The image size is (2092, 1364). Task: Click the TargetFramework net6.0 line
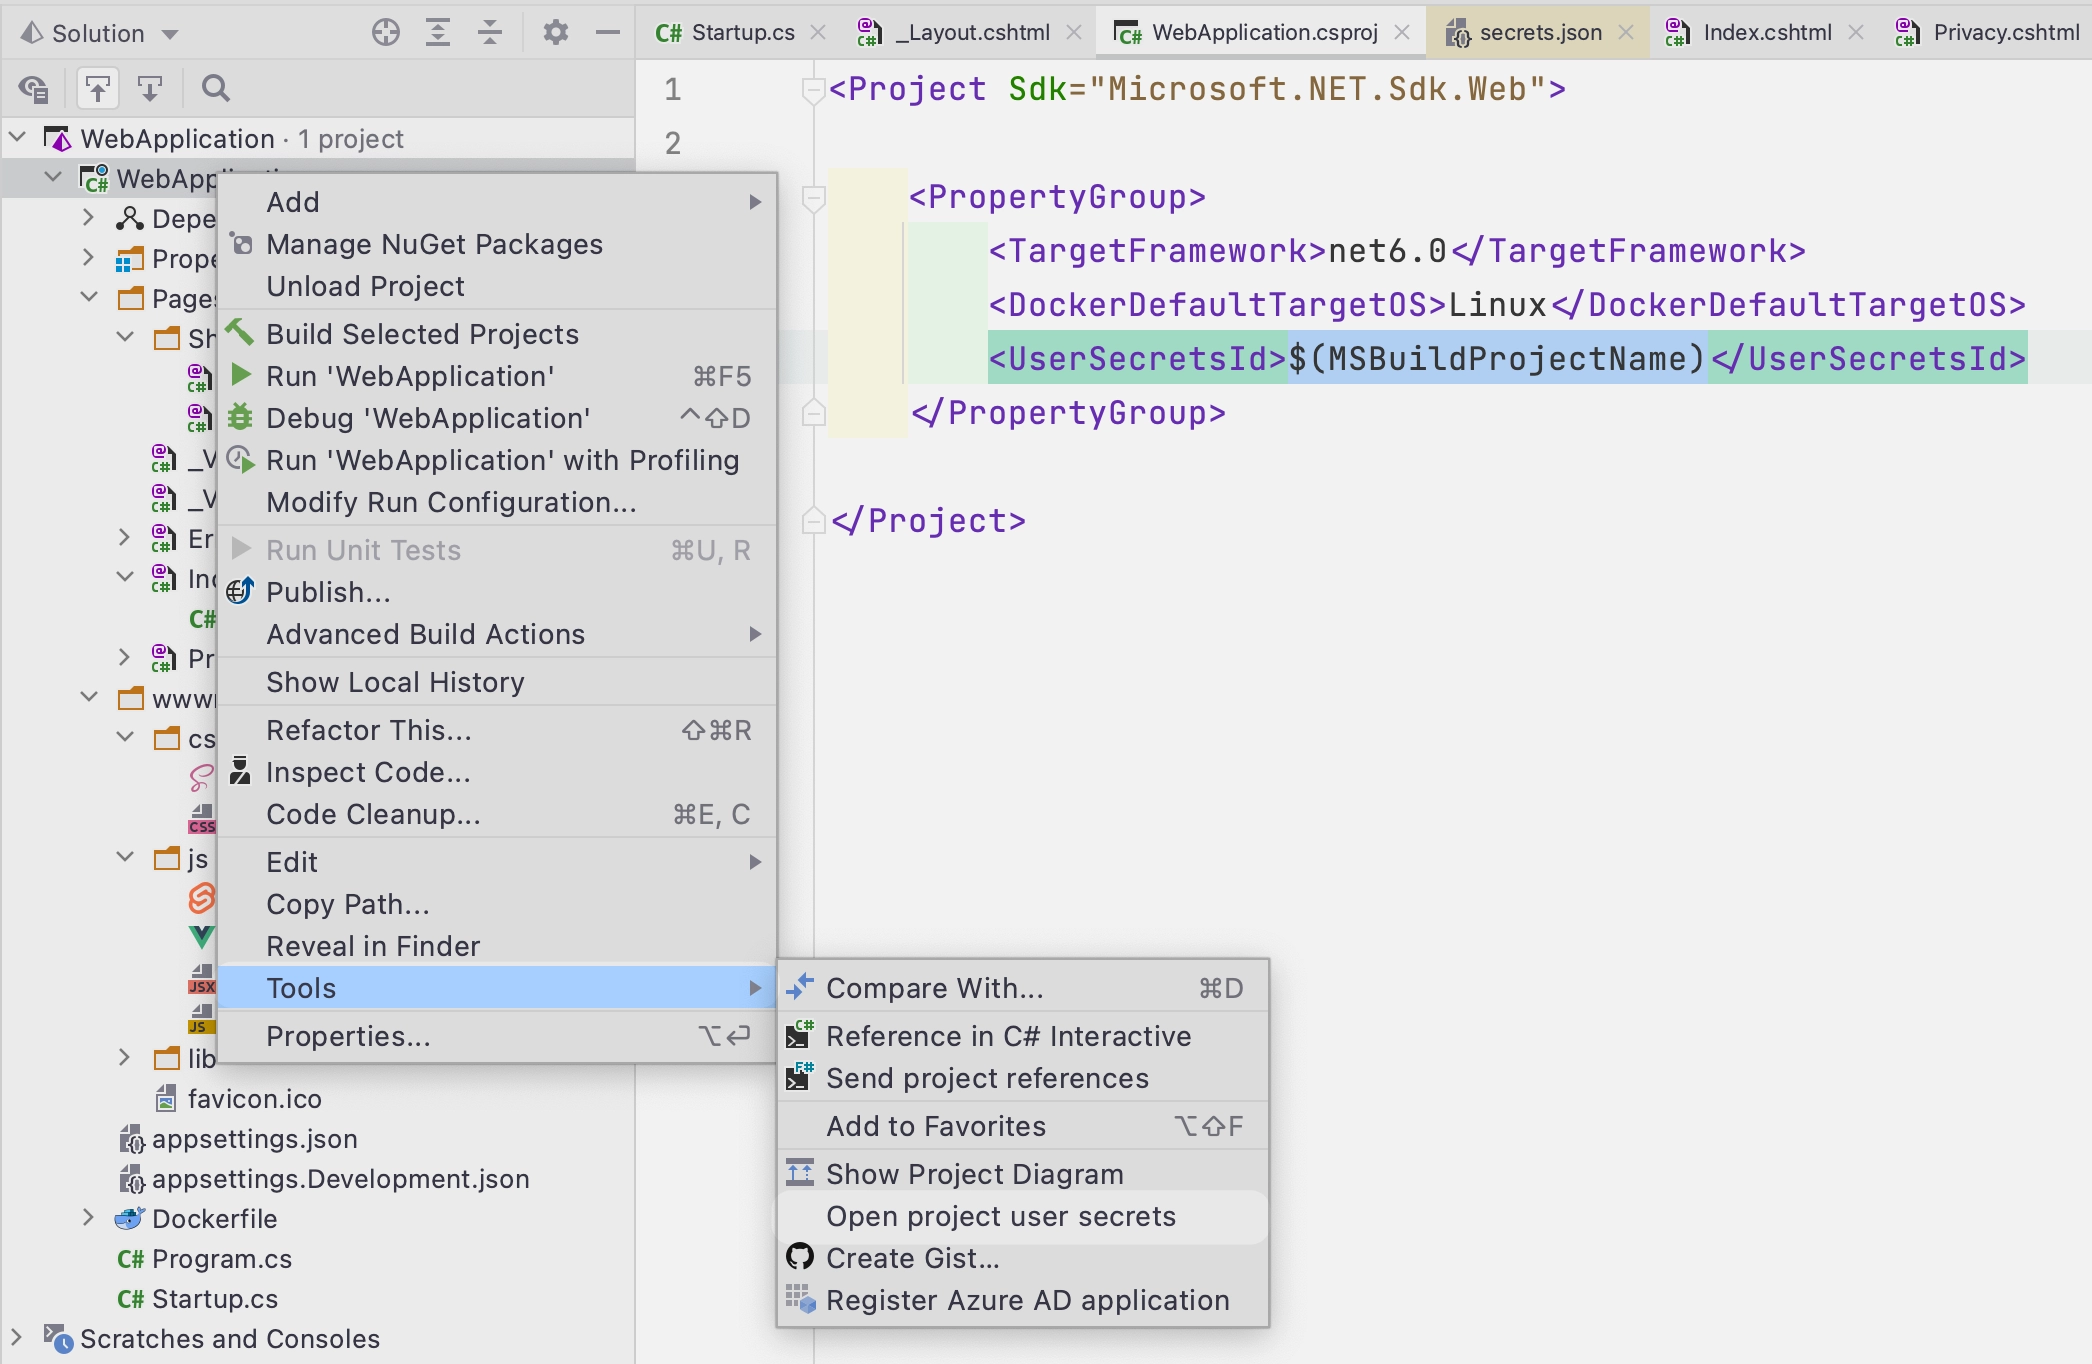pos(1397,250)
